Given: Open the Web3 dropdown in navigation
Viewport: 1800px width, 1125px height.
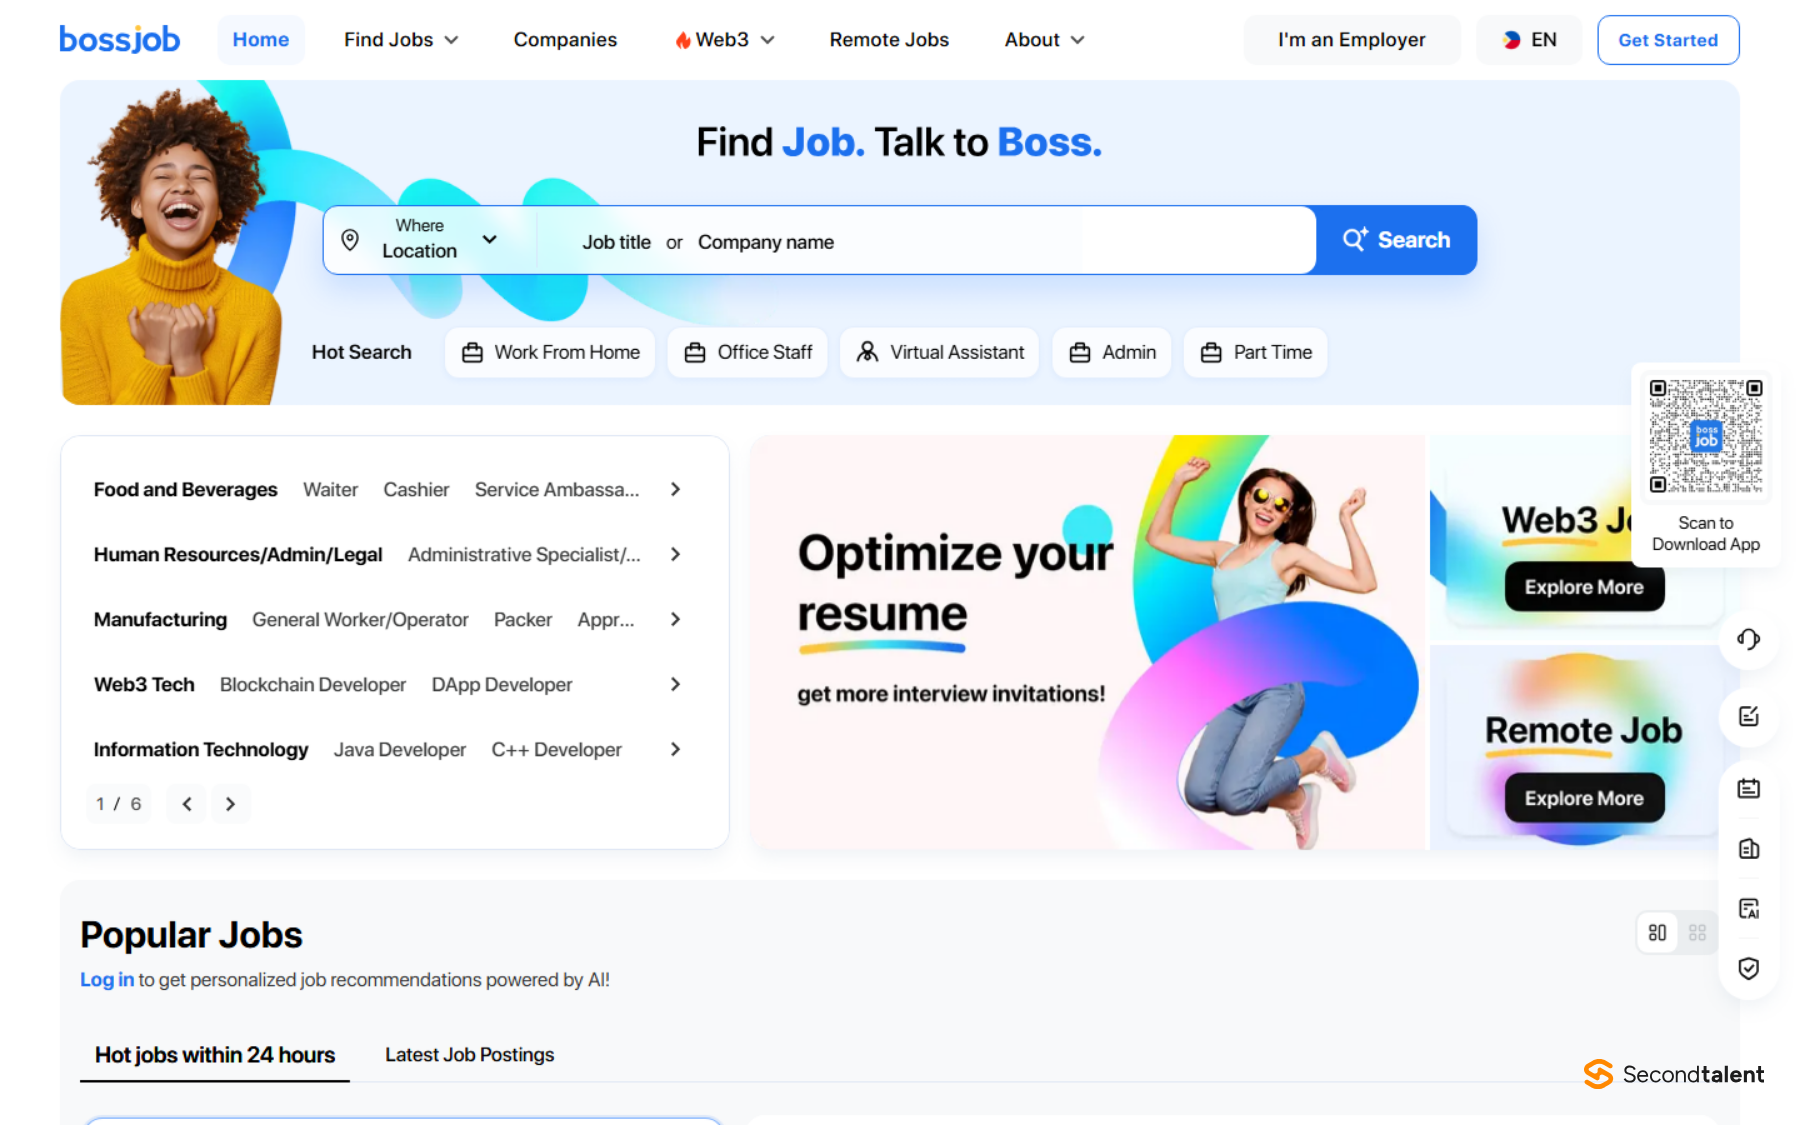Looking at the screenshot, I should pos(725,40).
